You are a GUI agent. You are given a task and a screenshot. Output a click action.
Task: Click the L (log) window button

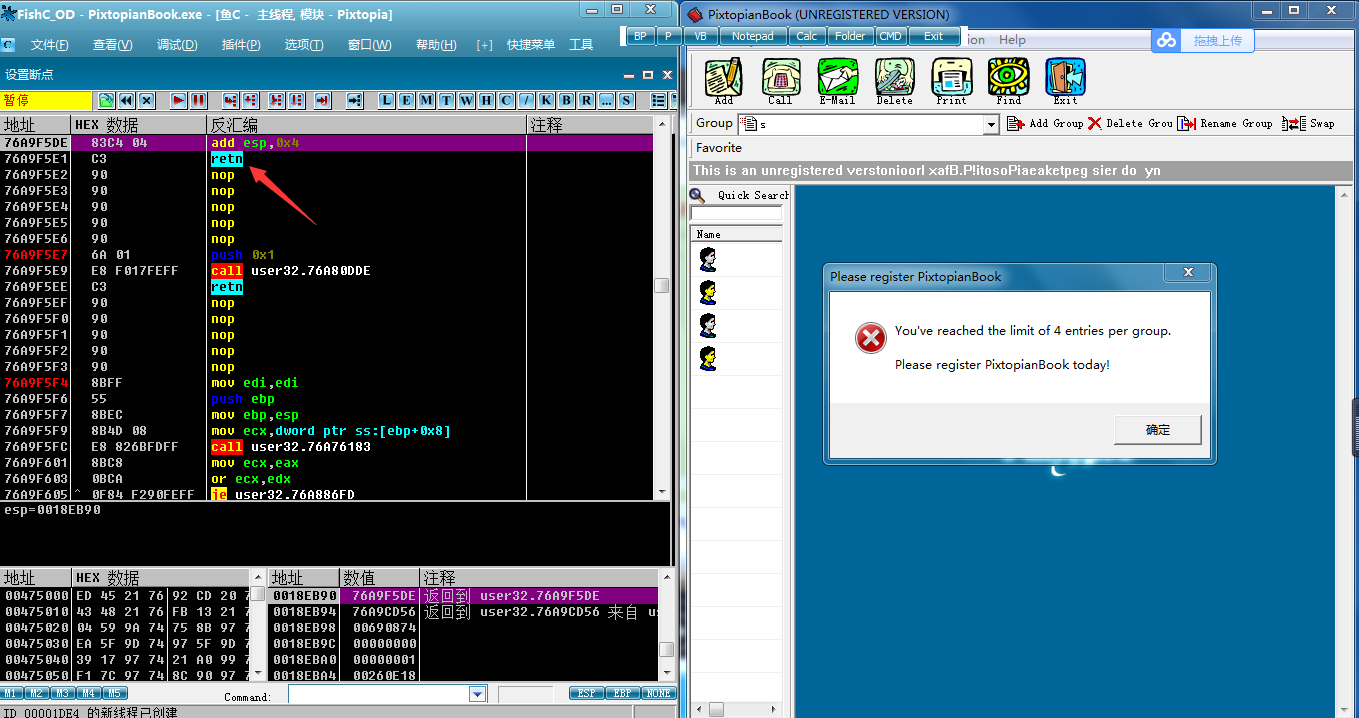click(x=387, y=100)
